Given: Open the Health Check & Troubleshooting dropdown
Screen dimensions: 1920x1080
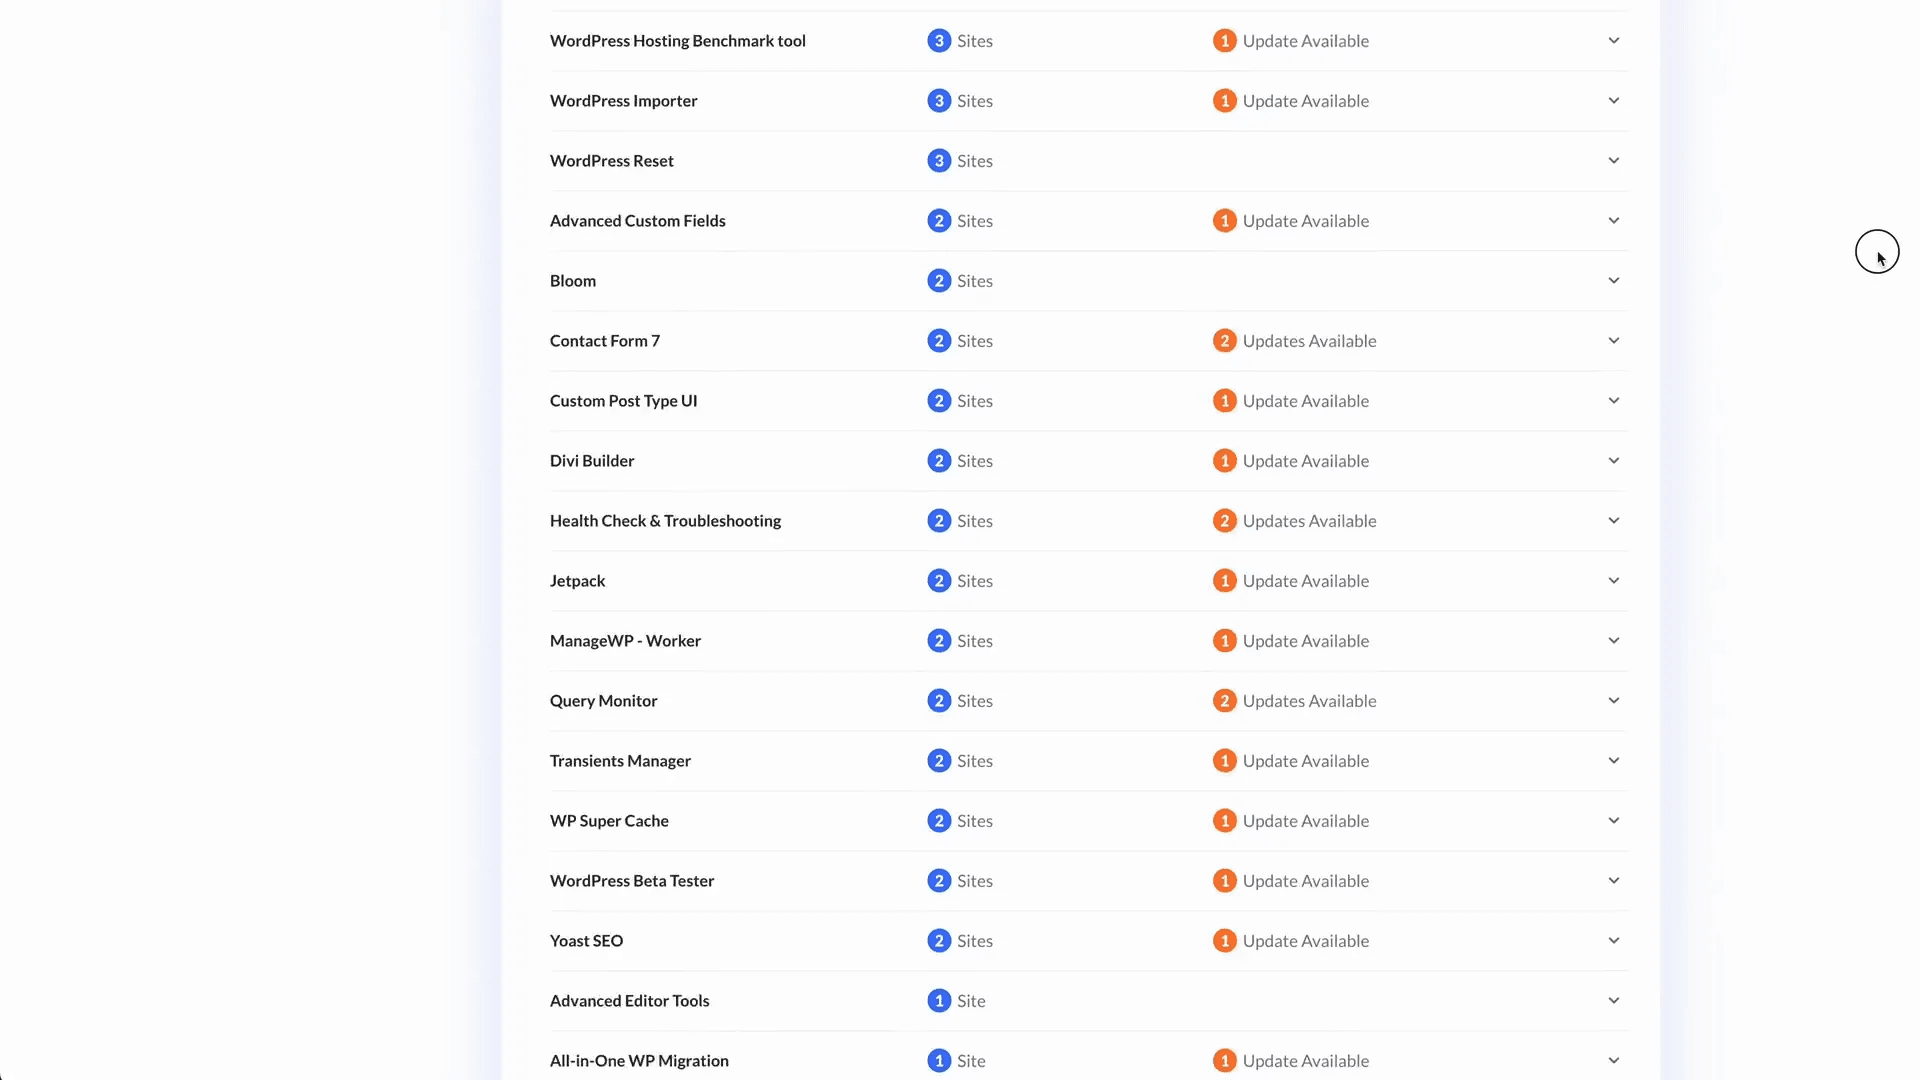Looking at the screenshot, I should coord(1613,520).
